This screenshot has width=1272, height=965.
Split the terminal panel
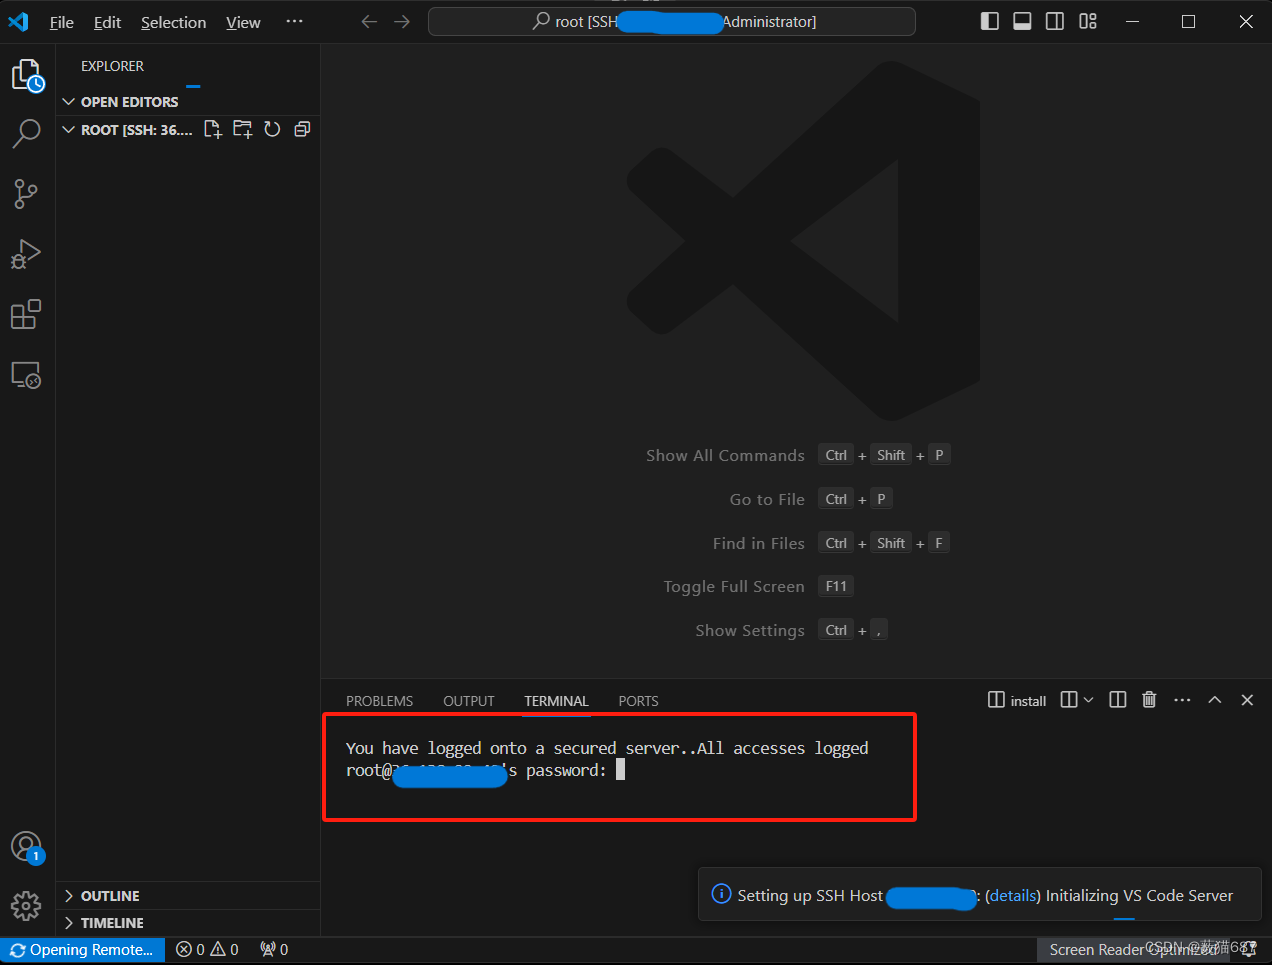coord(1118,700)
